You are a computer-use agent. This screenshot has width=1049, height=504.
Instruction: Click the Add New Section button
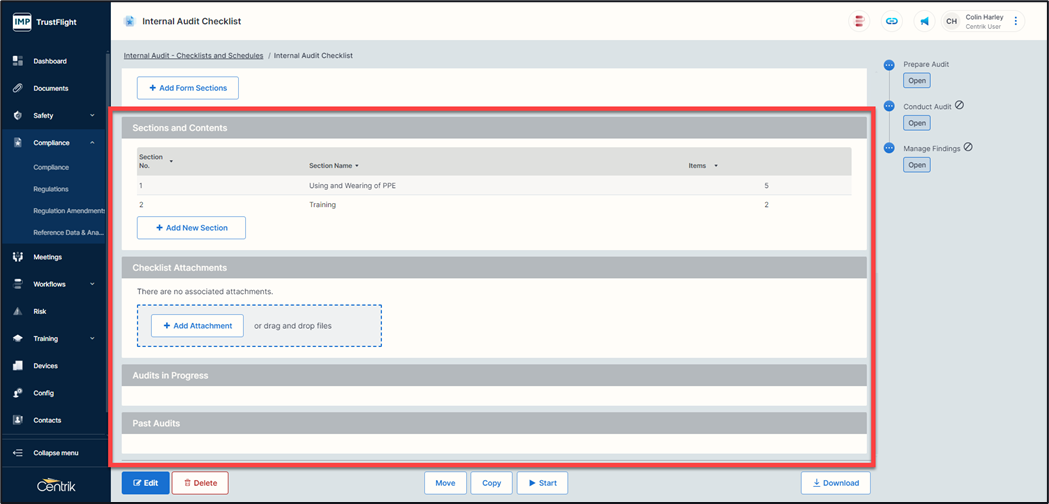click(191, 228)
